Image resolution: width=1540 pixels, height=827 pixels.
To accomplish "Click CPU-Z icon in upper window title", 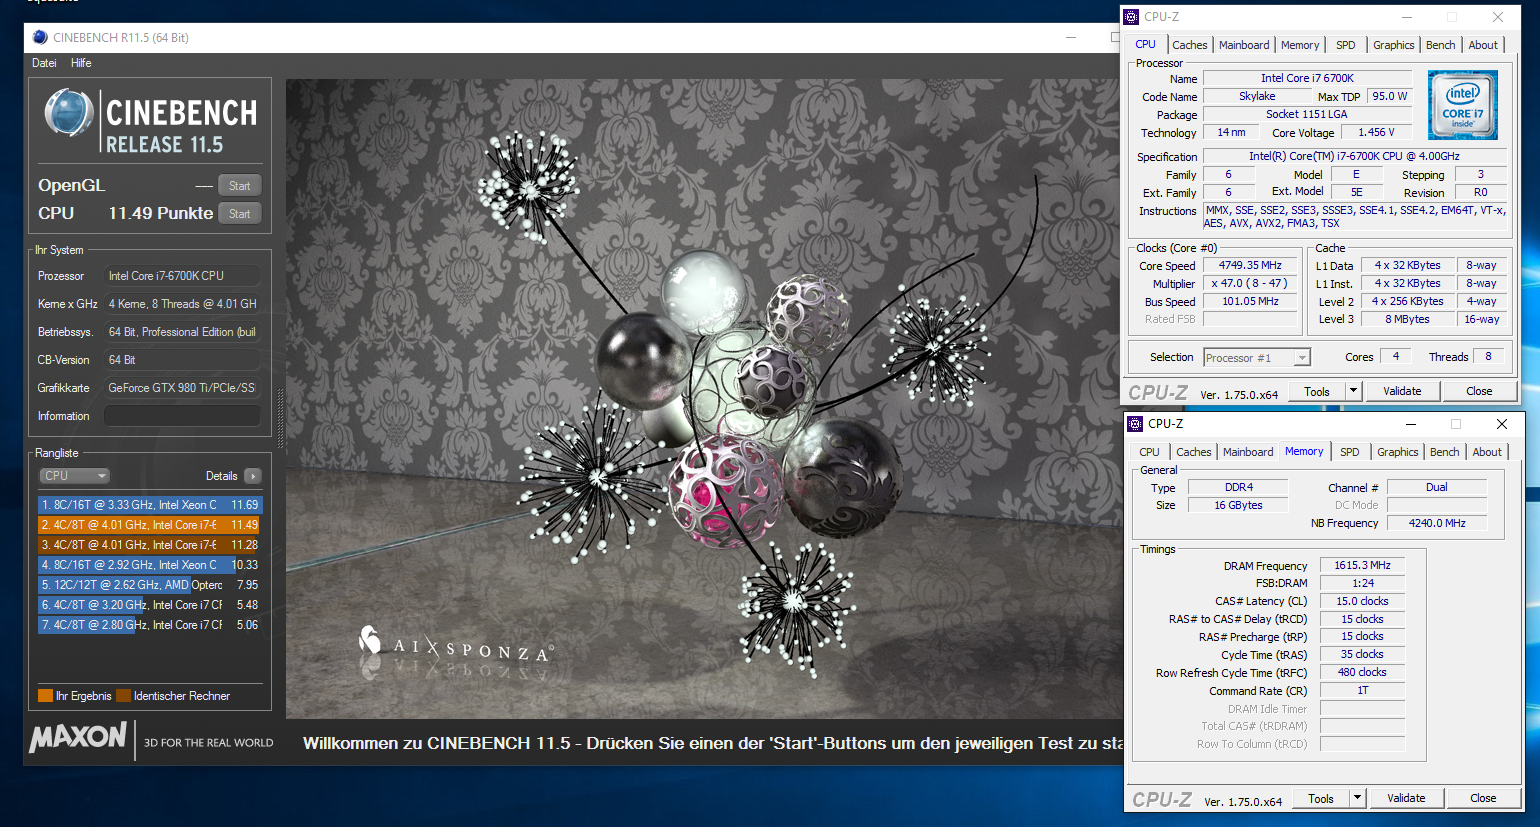I will pos(1131,17).
